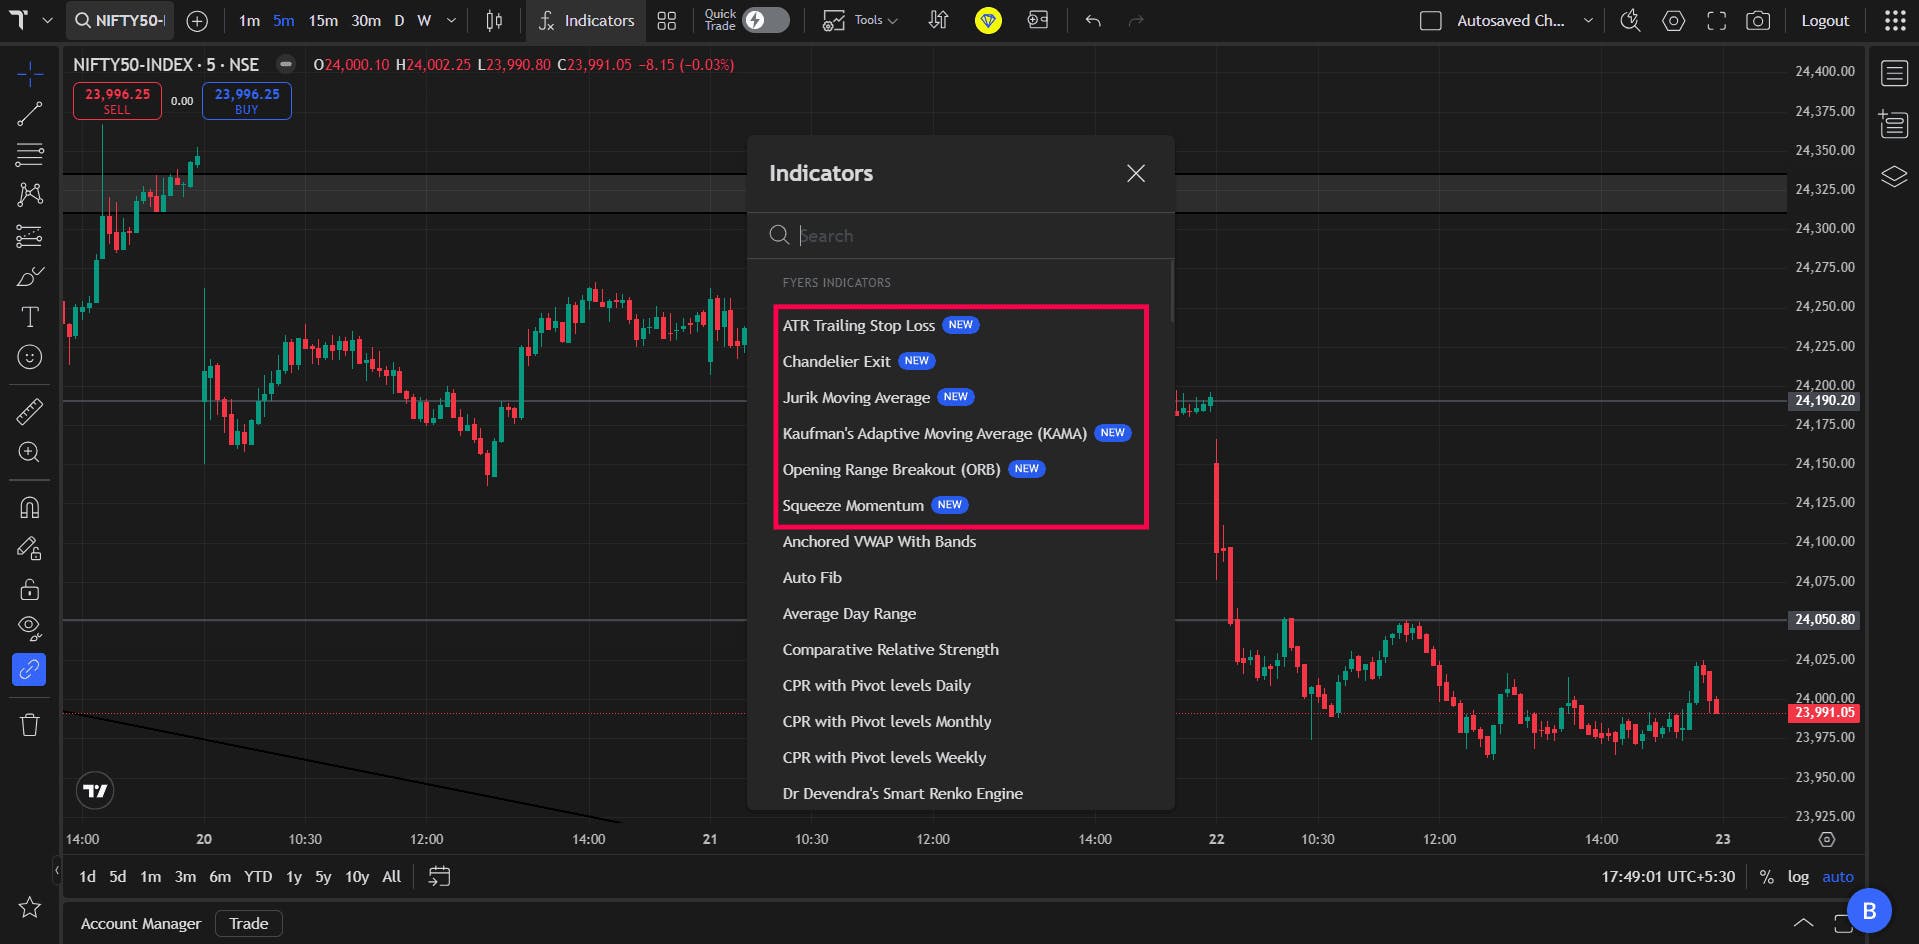Open favorites star toolbar icon
This screenshot has height=944, width=1919.
(30, 907)
